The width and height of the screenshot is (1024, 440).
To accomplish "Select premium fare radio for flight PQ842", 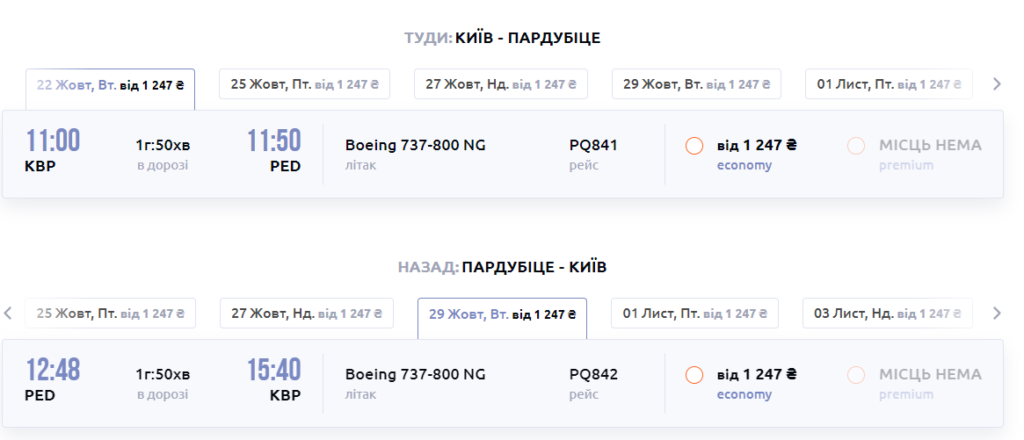I will pyautogui.click(x=855, y=376).
